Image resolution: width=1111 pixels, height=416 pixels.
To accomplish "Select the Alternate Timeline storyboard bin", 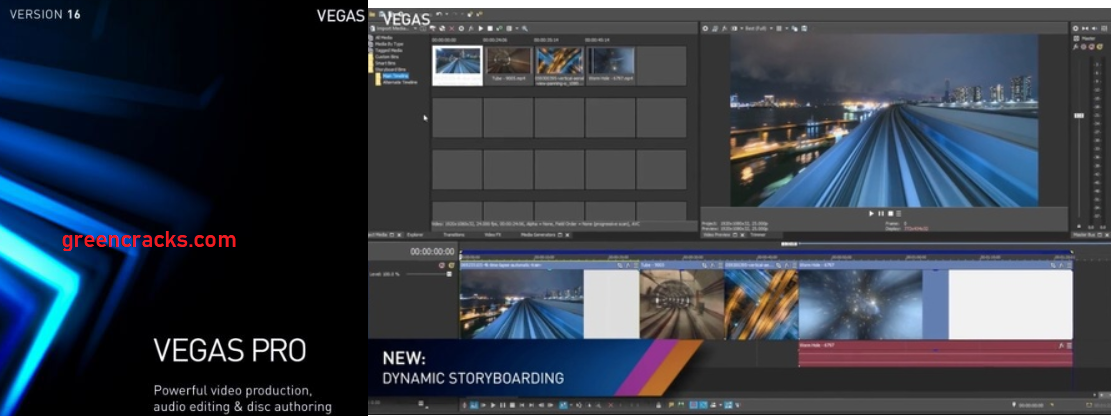I will [x=400, y=82].
